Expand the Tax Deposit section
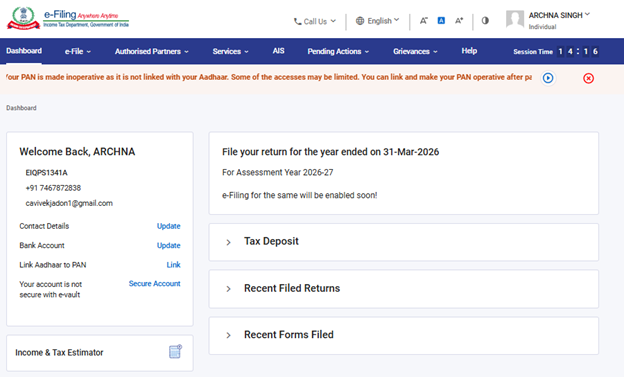This screenshot has width=624, height=377. 404,242
